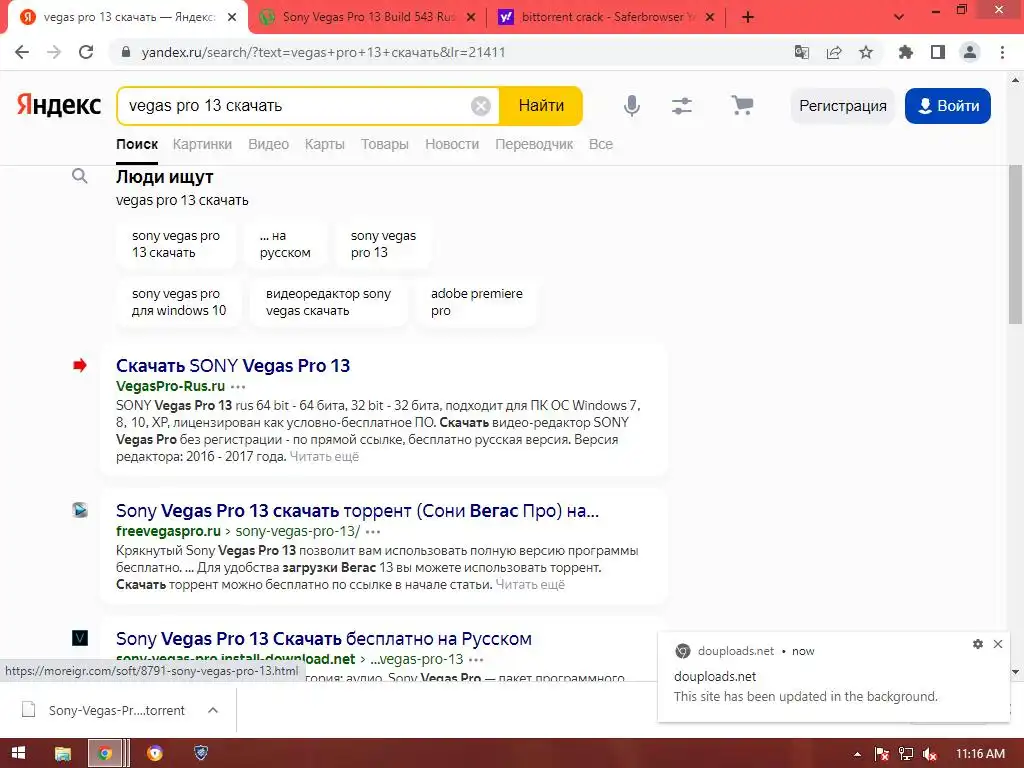Open the Переводчик tab
The height and width of the screenshot is (768, 1024).
534,144
